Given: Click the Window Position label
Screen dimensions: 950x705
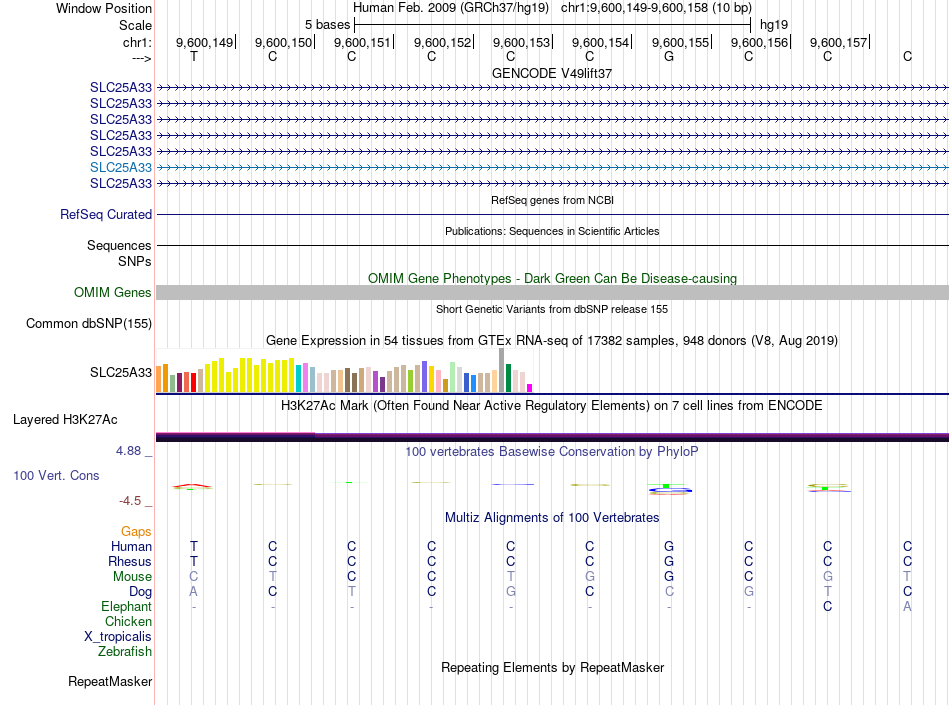Looking at the screenshot, I should click(x=104, y=8).
